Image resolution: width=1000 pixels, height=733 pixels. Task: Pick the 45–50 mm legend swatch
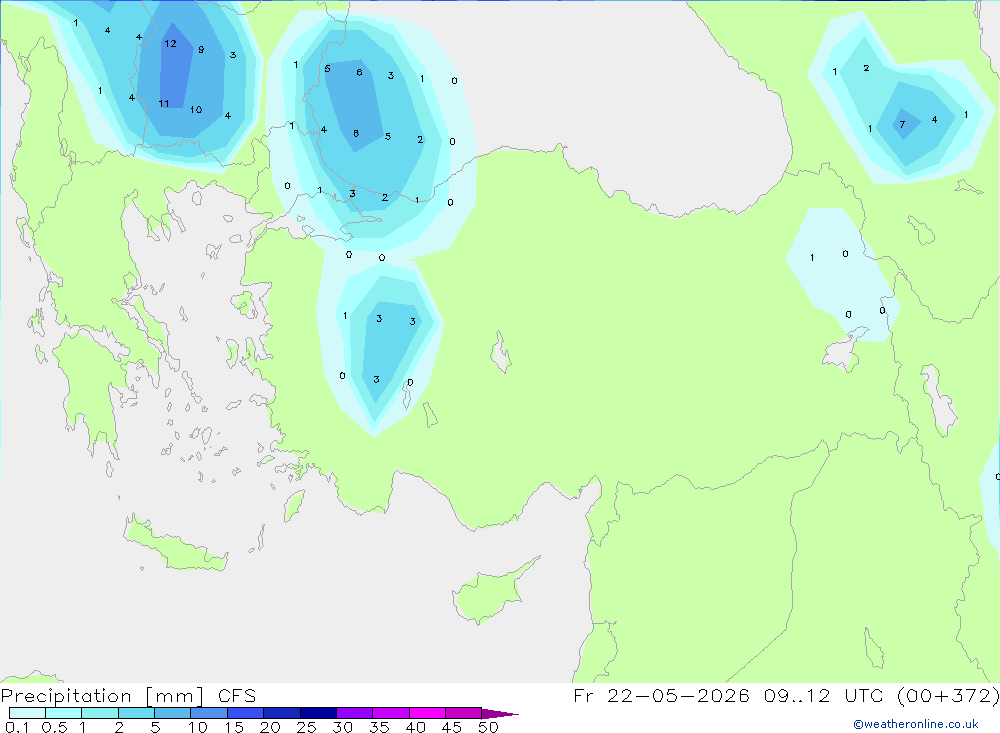[x=464, y=713]
